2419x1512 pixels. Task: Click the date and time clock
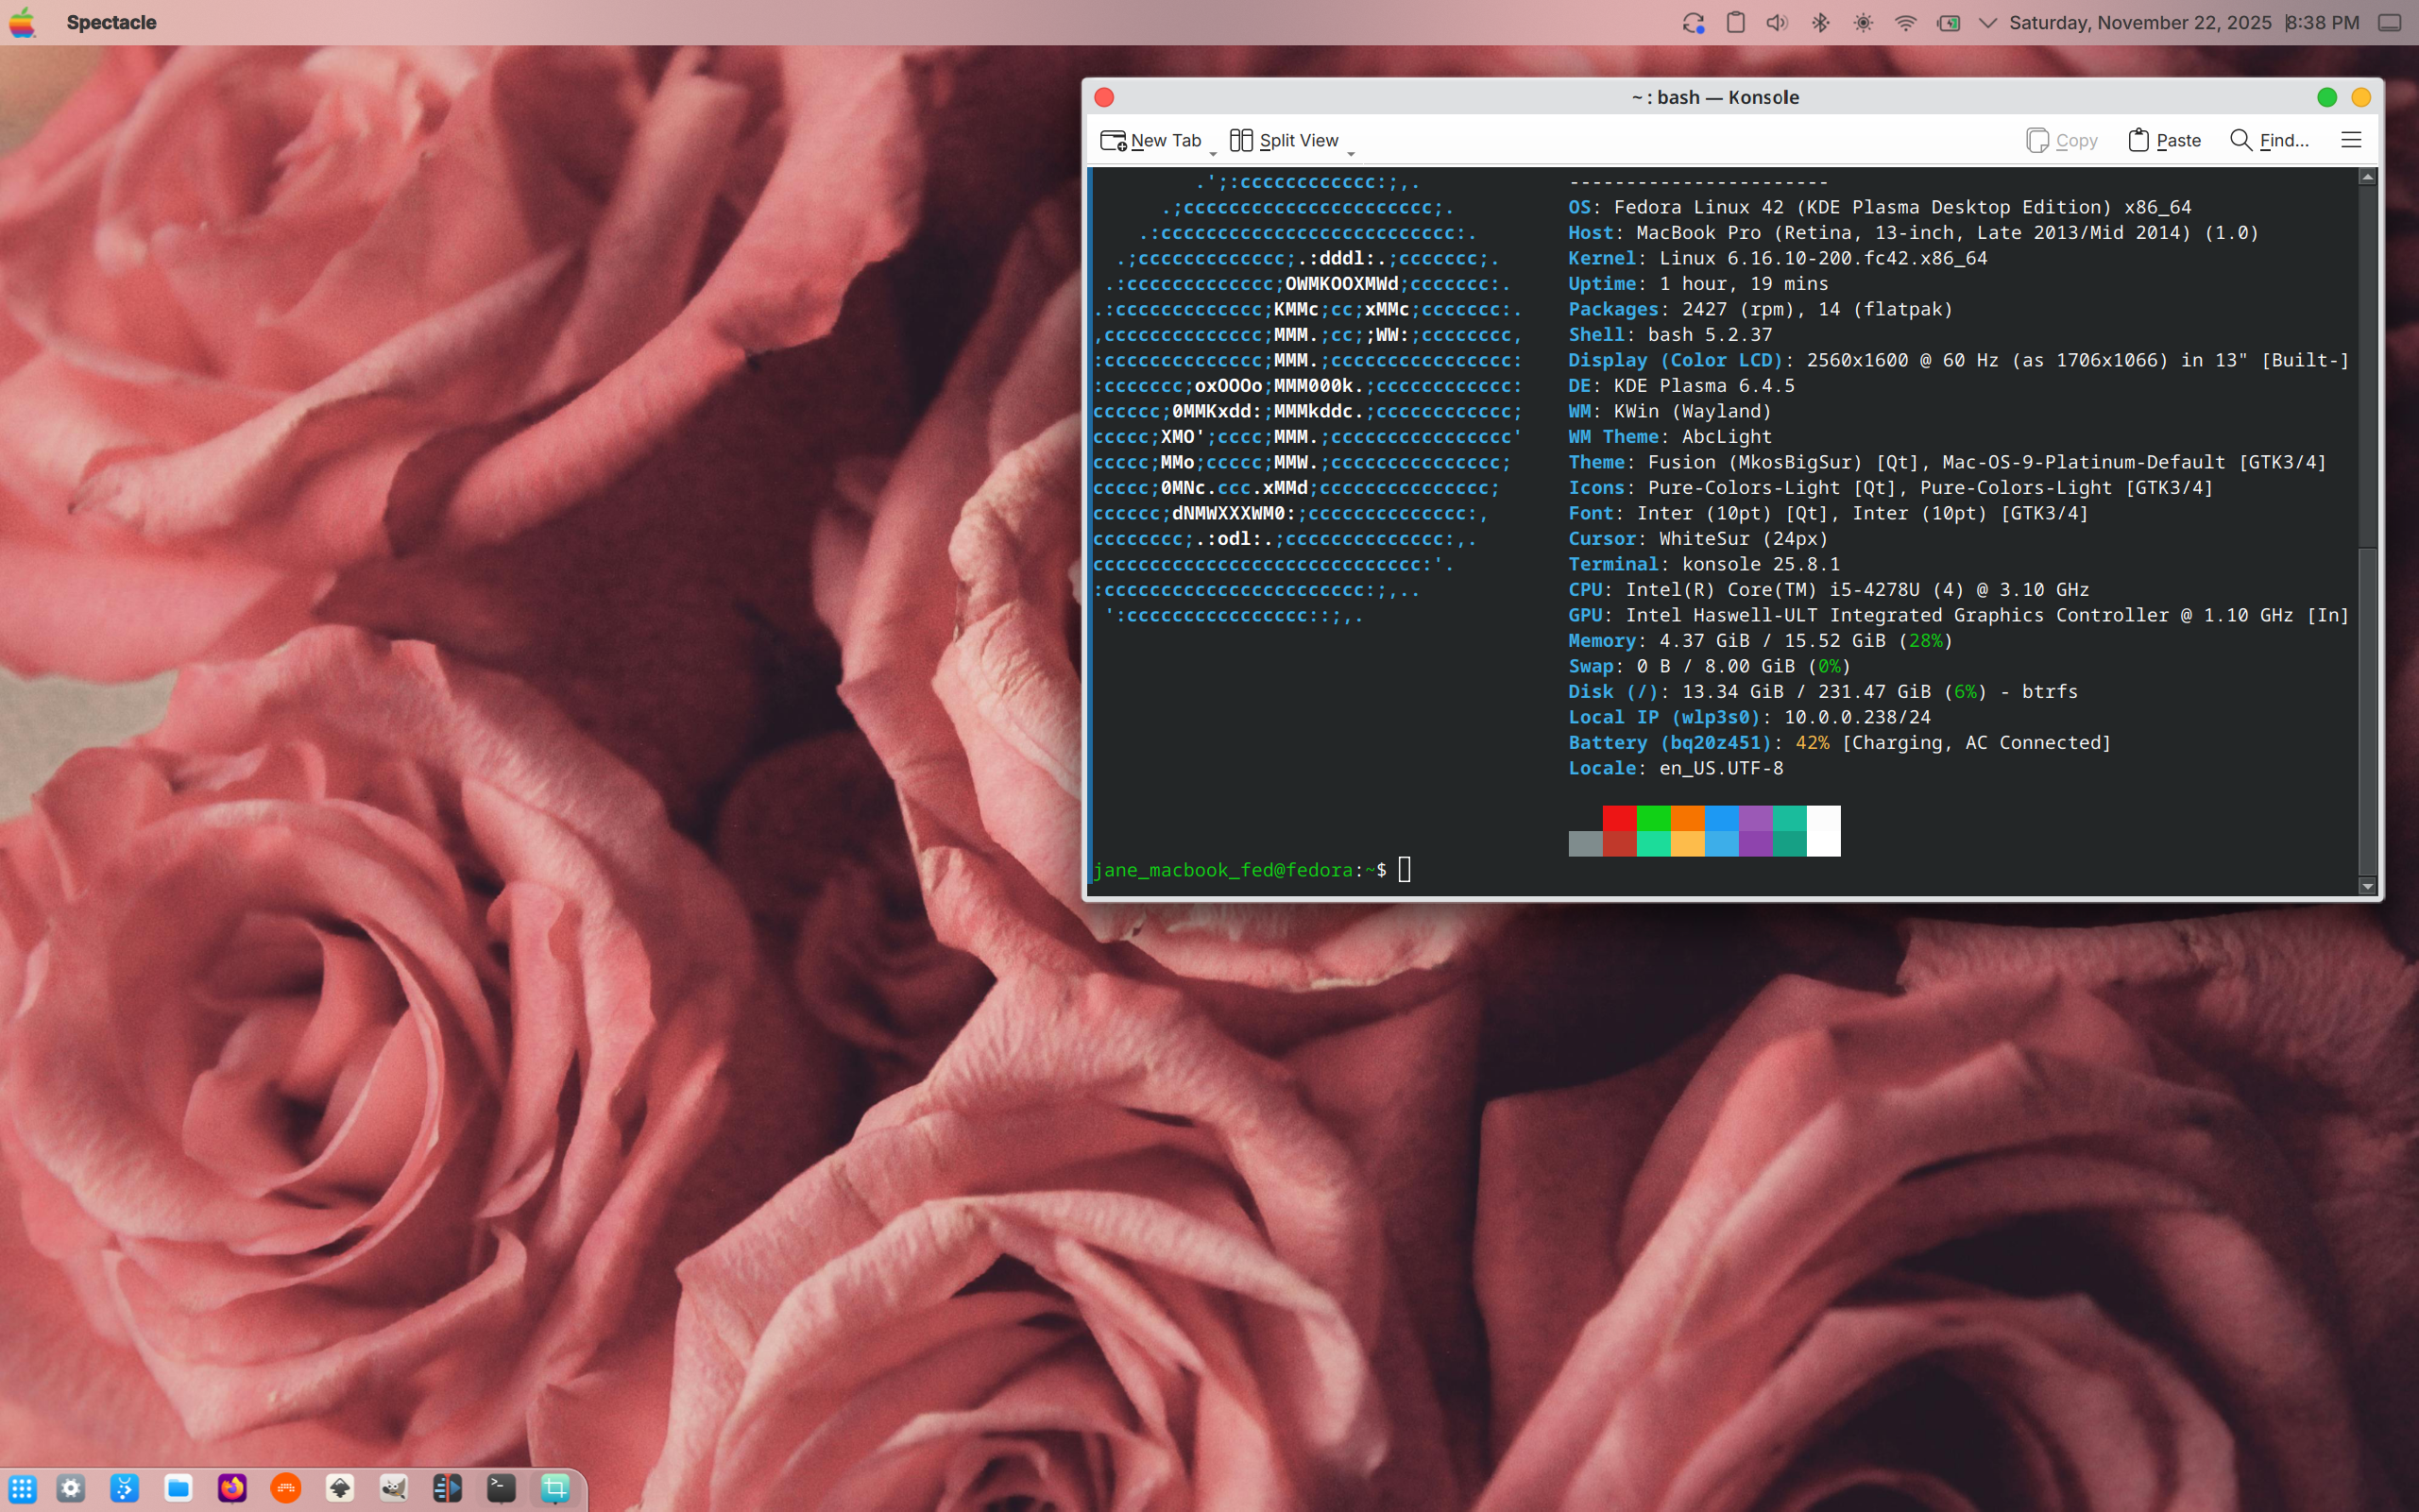point(2184,23)
